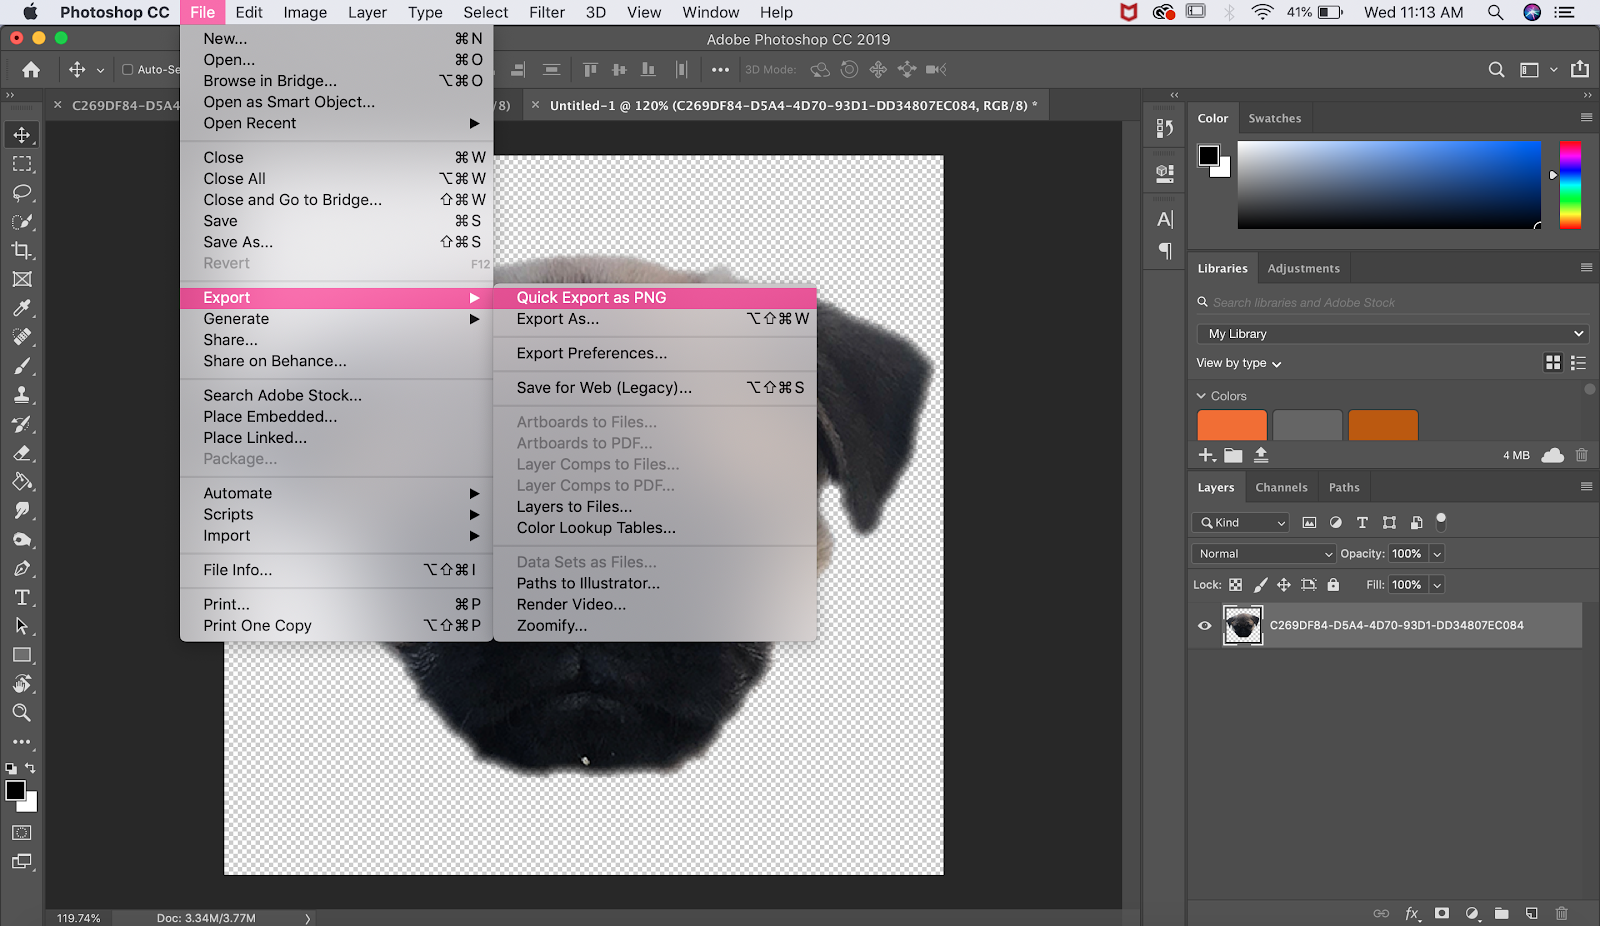
Task: Choose Export As... in submenu
Action: 655,319
